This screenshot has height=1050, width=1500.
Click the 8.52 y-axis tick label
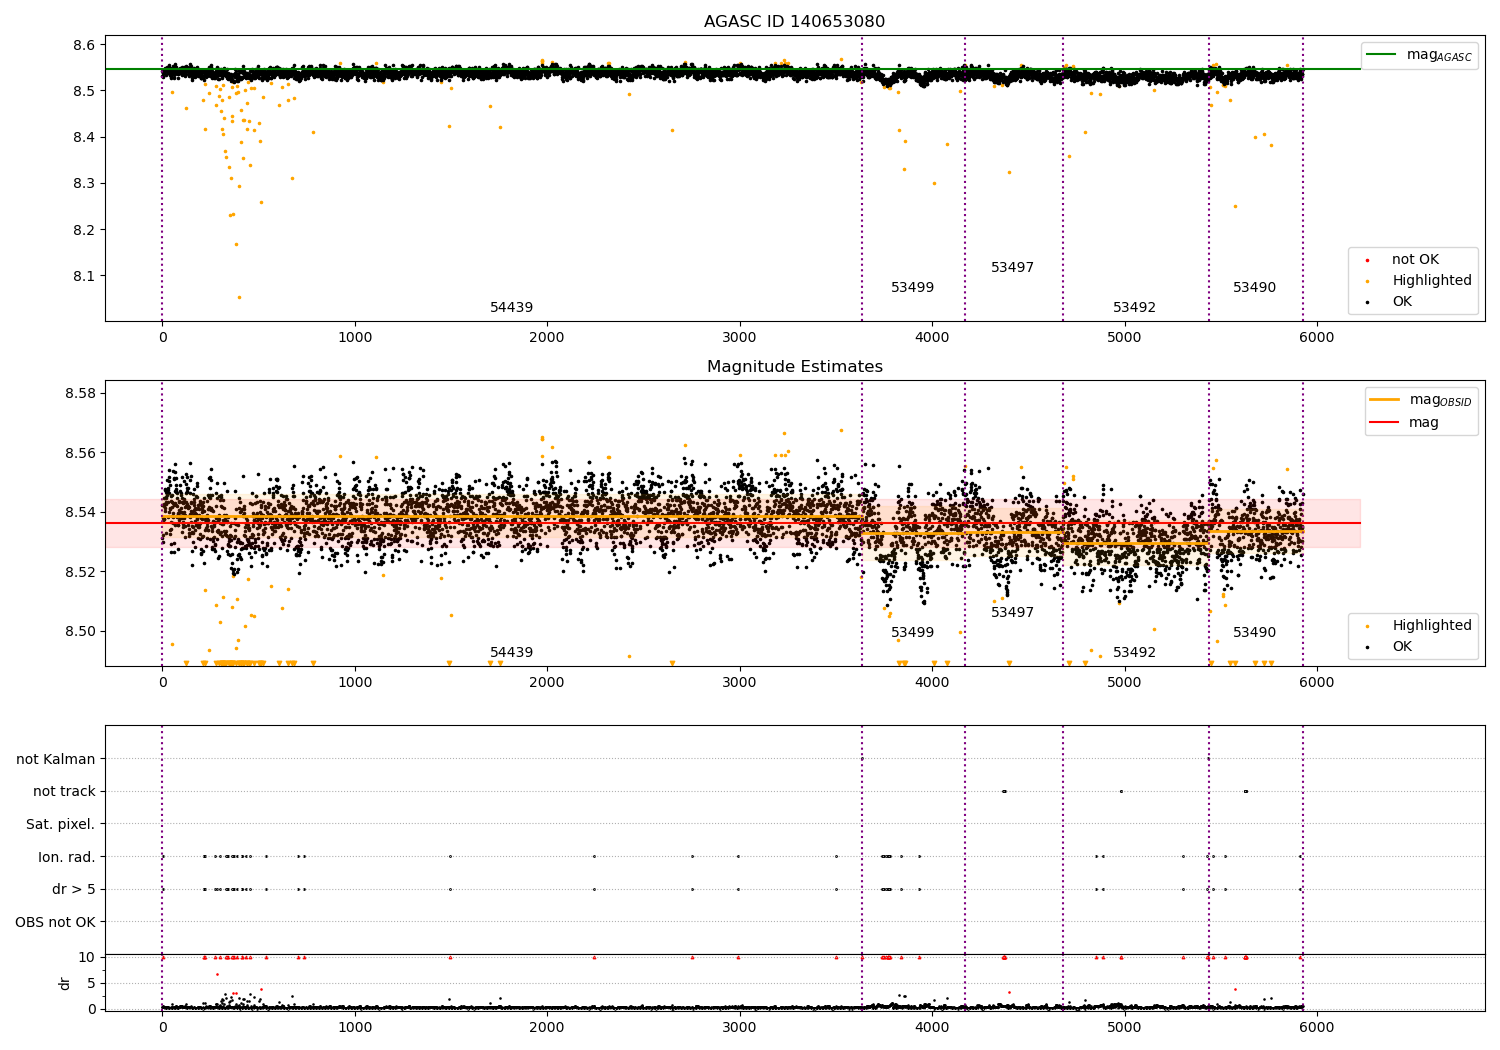pos(81,572)
